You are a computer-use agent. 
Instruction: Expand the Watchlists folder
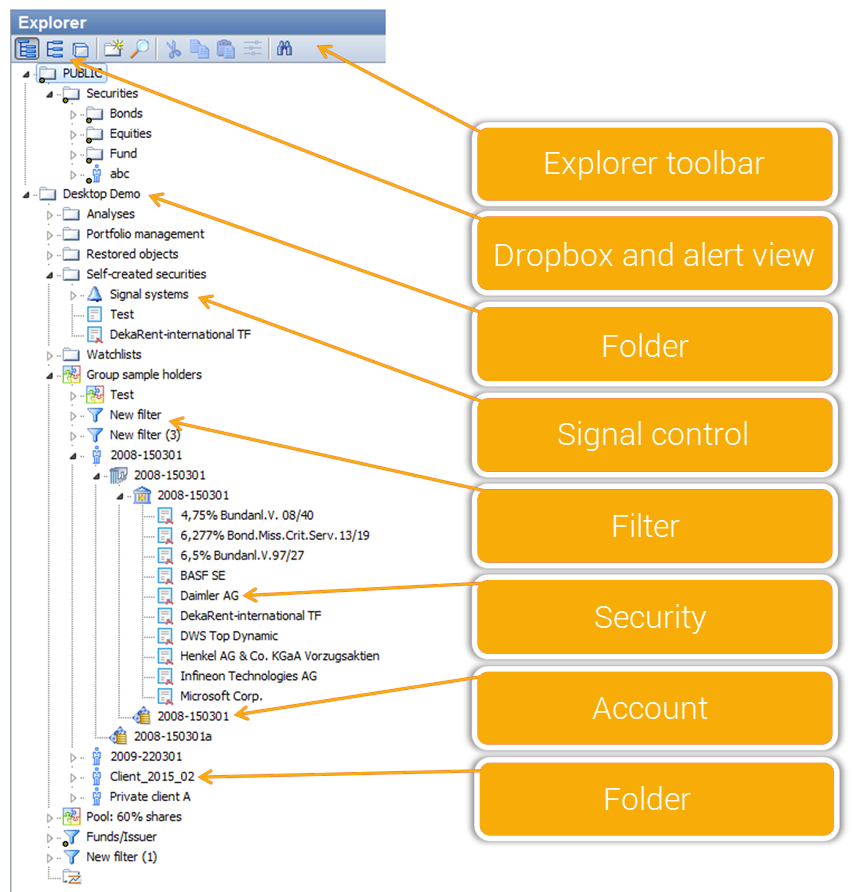coord(49,355)
